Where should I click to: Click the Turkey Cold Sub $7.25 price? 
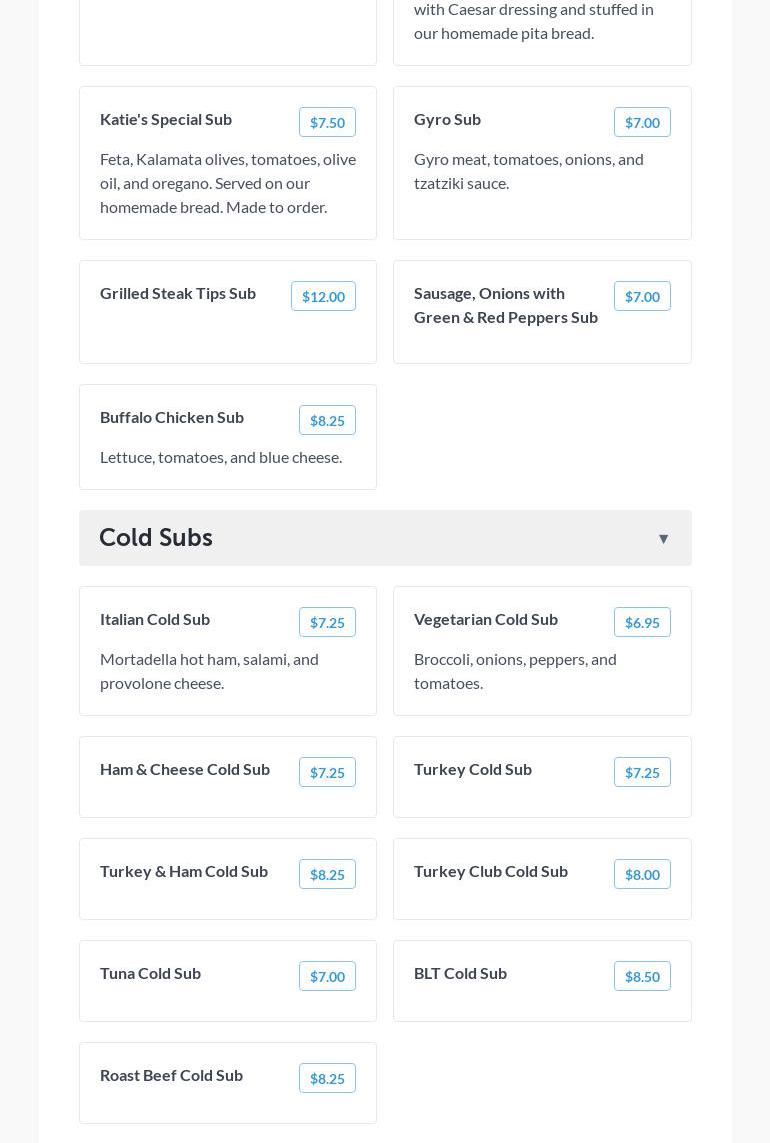pyautogui.click(x=642, y=772)
